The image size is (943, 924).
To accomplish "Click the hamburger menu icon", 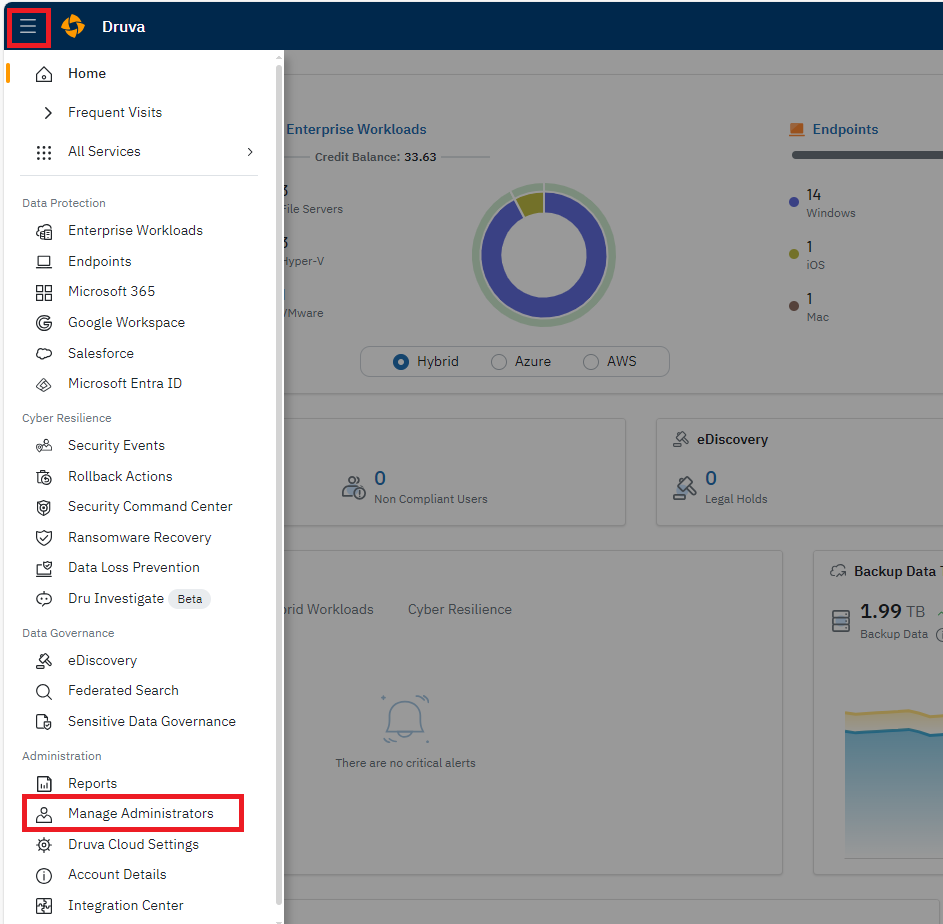I will (28, 26).
